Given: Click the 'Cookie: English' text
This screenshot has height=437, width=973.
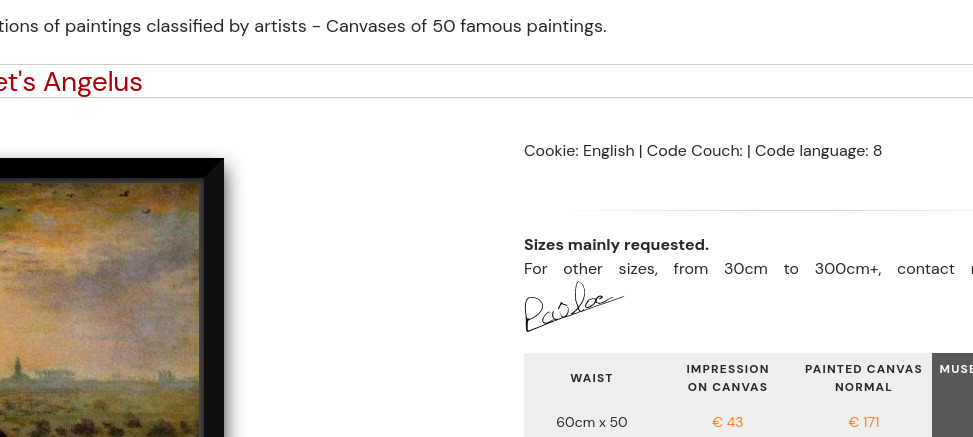Looking at the screenshot, I should [579, 151].
